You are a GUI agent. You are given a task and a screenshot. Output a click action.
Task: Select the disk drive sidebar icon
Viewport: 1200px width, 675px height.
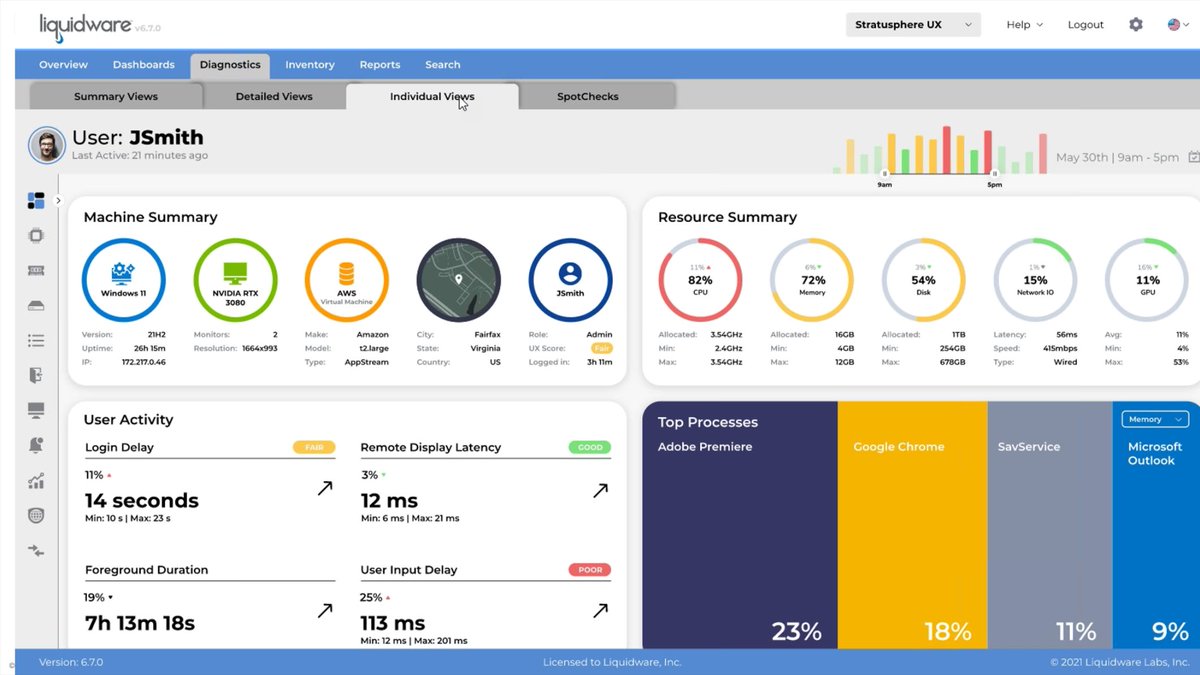tap(36, 306)
